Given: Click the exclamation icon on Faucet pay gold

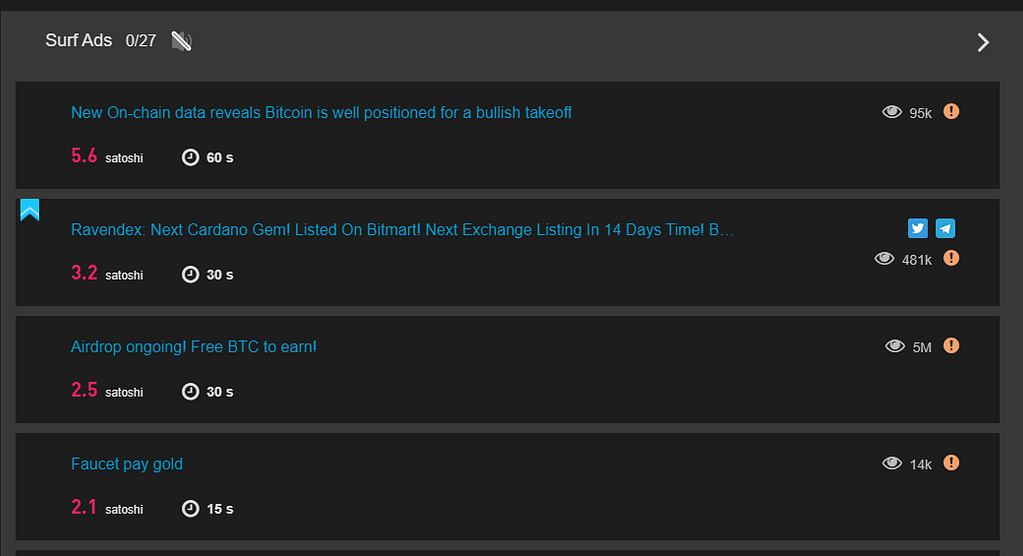Looking at the screenshot, I should pyautogui.click(x=951, y=463).
